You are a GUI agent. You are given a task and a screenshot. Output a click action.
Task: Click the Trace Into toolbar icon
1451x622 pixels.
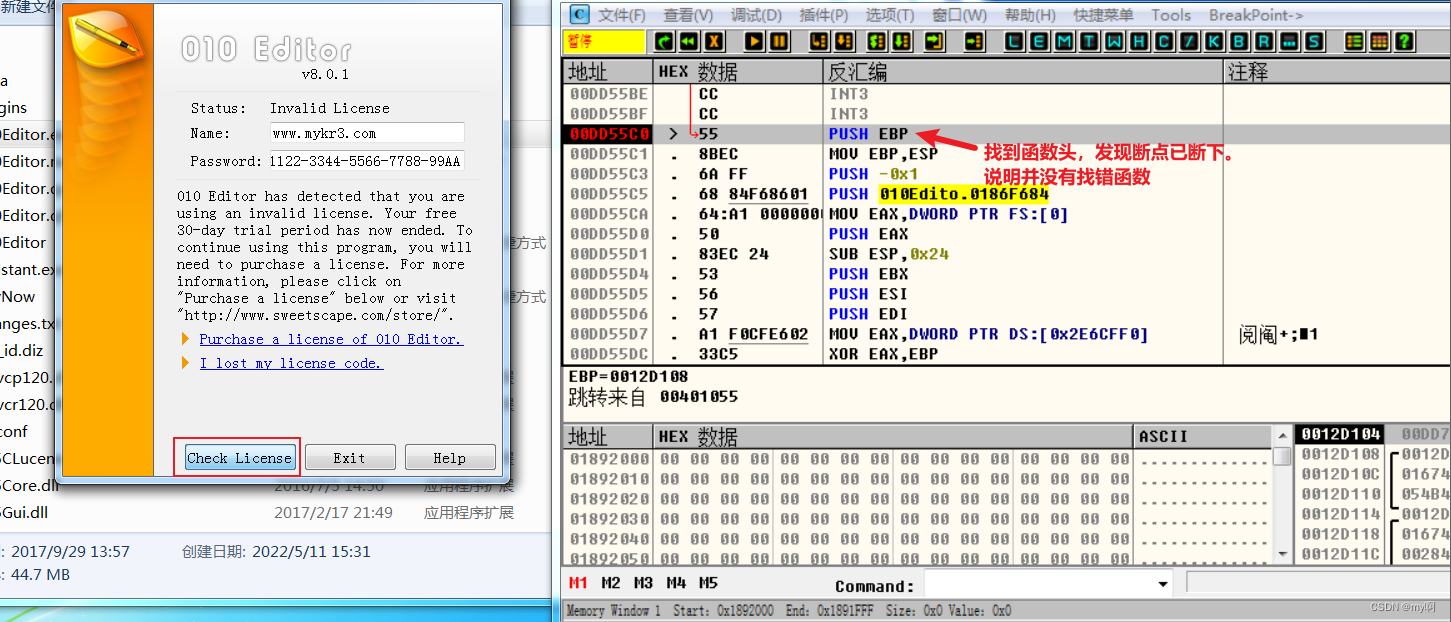[x=877, y=41]
